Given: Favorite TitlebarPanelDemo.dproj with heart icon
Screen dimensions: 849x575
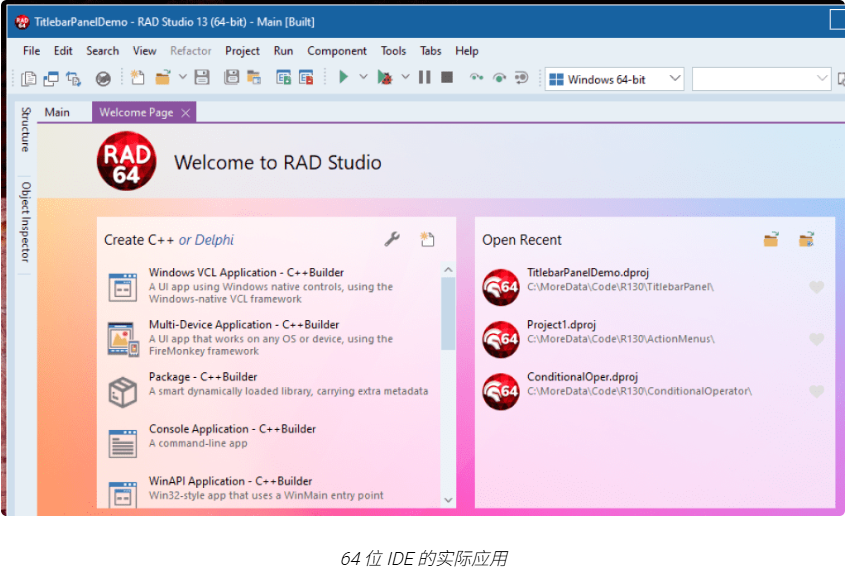Looking at the screenshot, I should [816, 288].
